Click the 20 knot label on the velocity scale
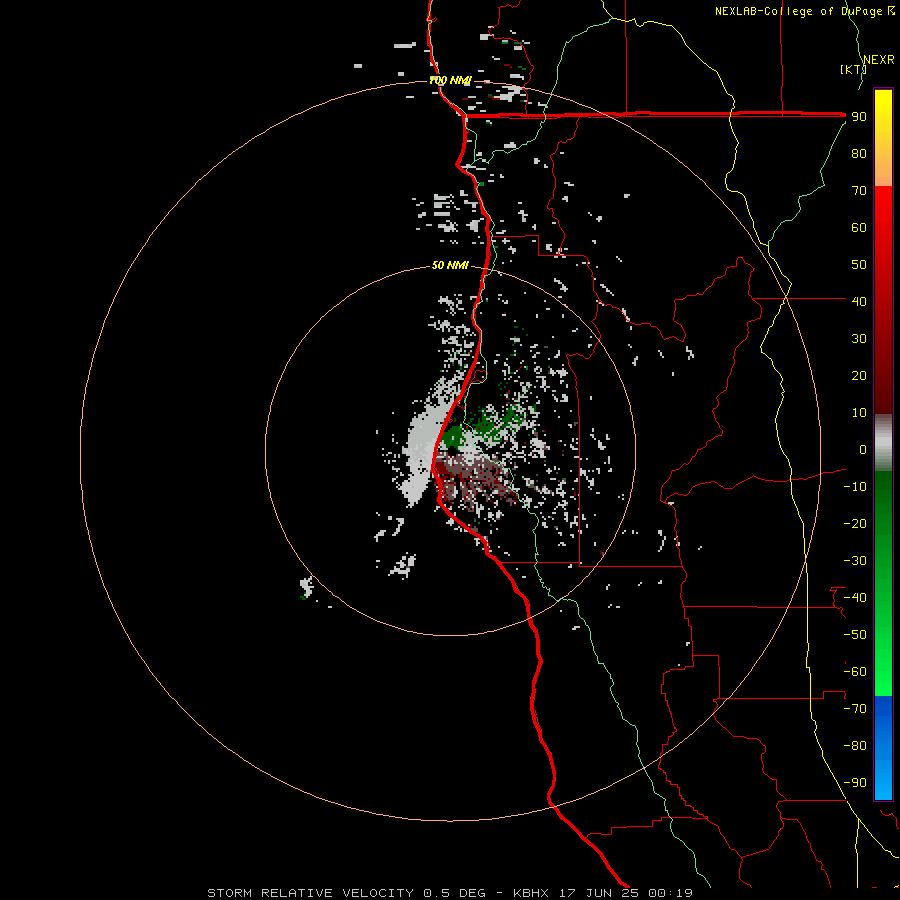This screenshot has width=900, height=900. coord(859,376)
